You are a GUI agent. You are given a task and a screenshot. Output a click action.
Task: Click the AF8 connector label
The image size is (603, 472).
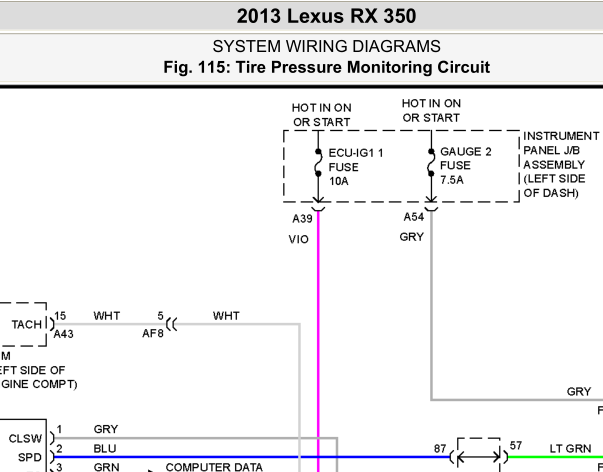(153, 333)
